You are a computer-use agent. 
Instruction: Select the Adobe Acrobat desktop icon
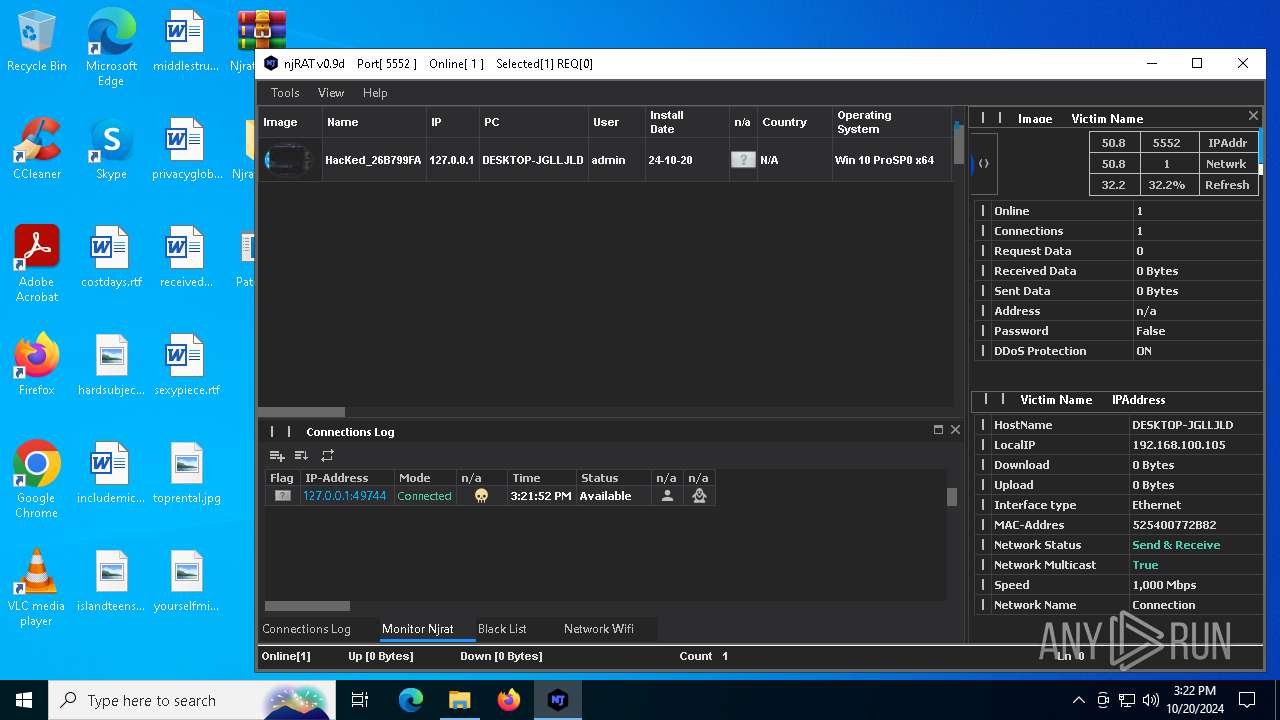point(37,264)
